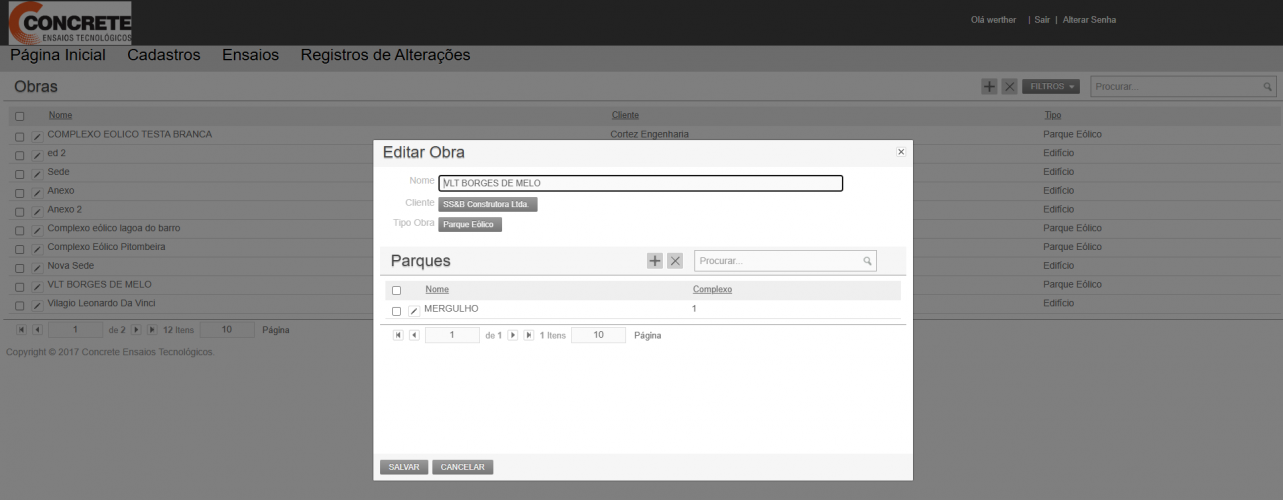Click the edit pencil for VLT BORGES DE MELO row
This screenshot has width=1283, height=500.
click(37, 286)
